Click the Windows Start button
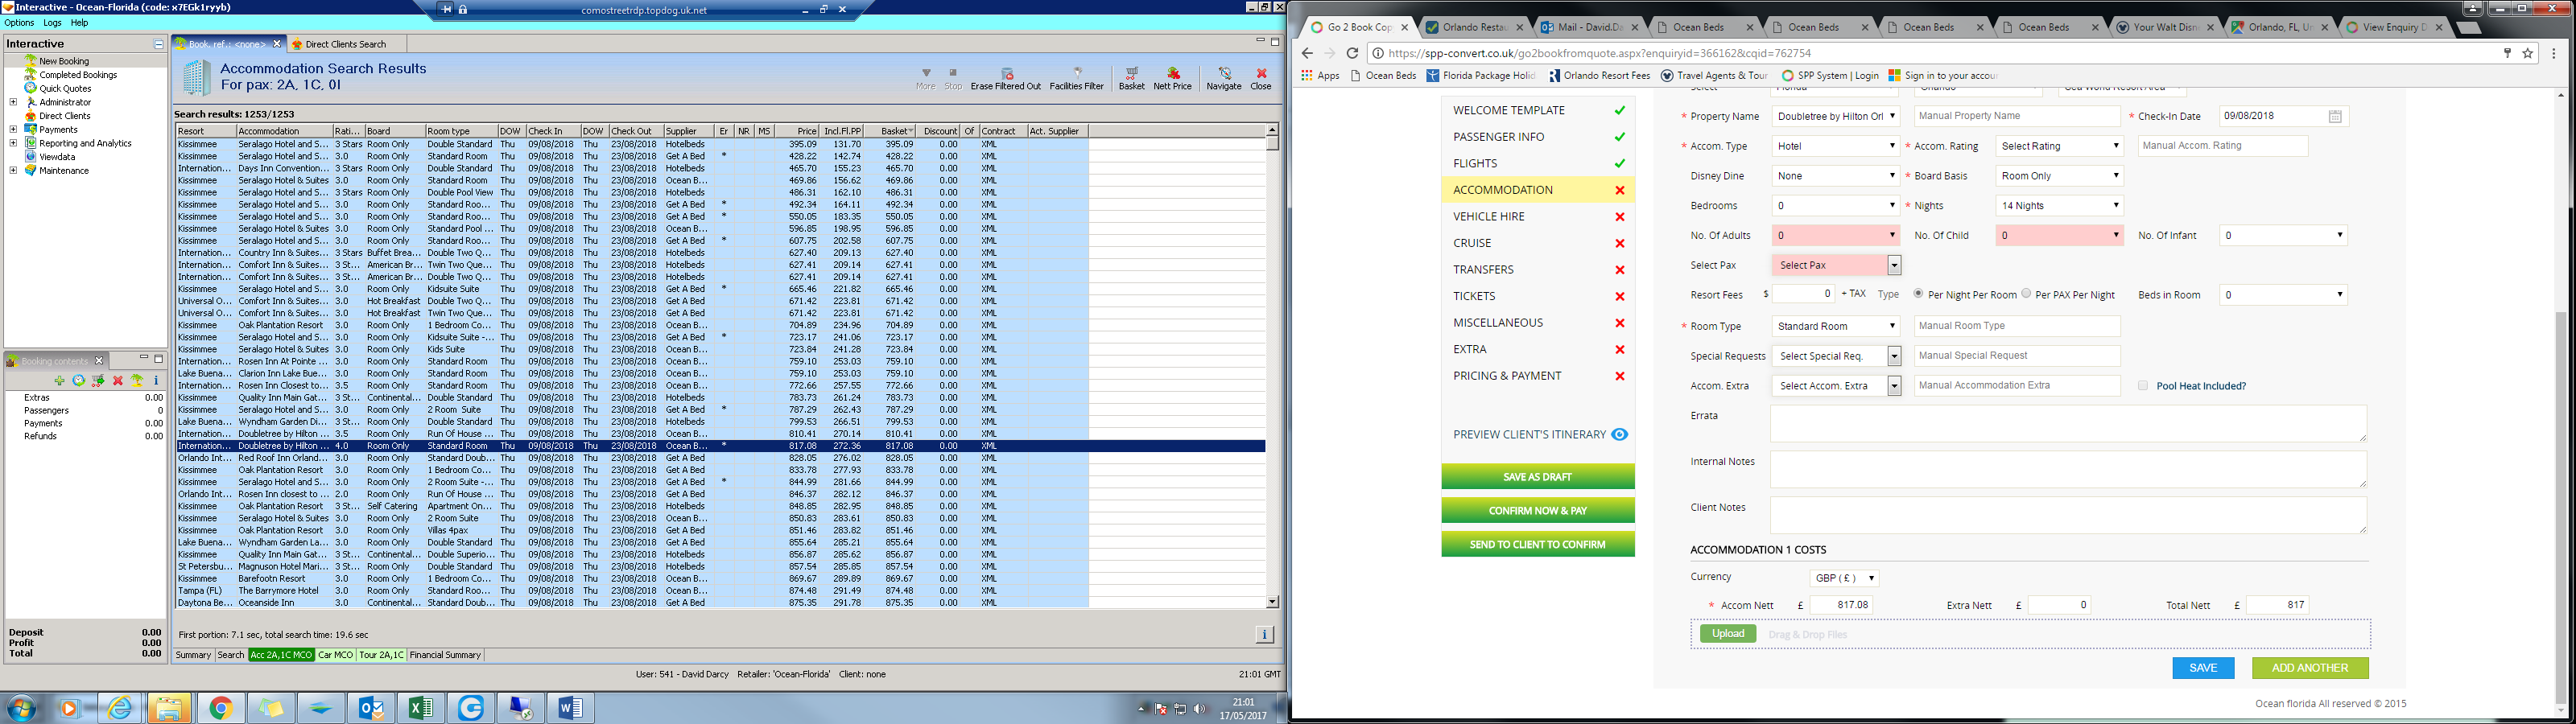2576x724 pixels. pos(20,708)
